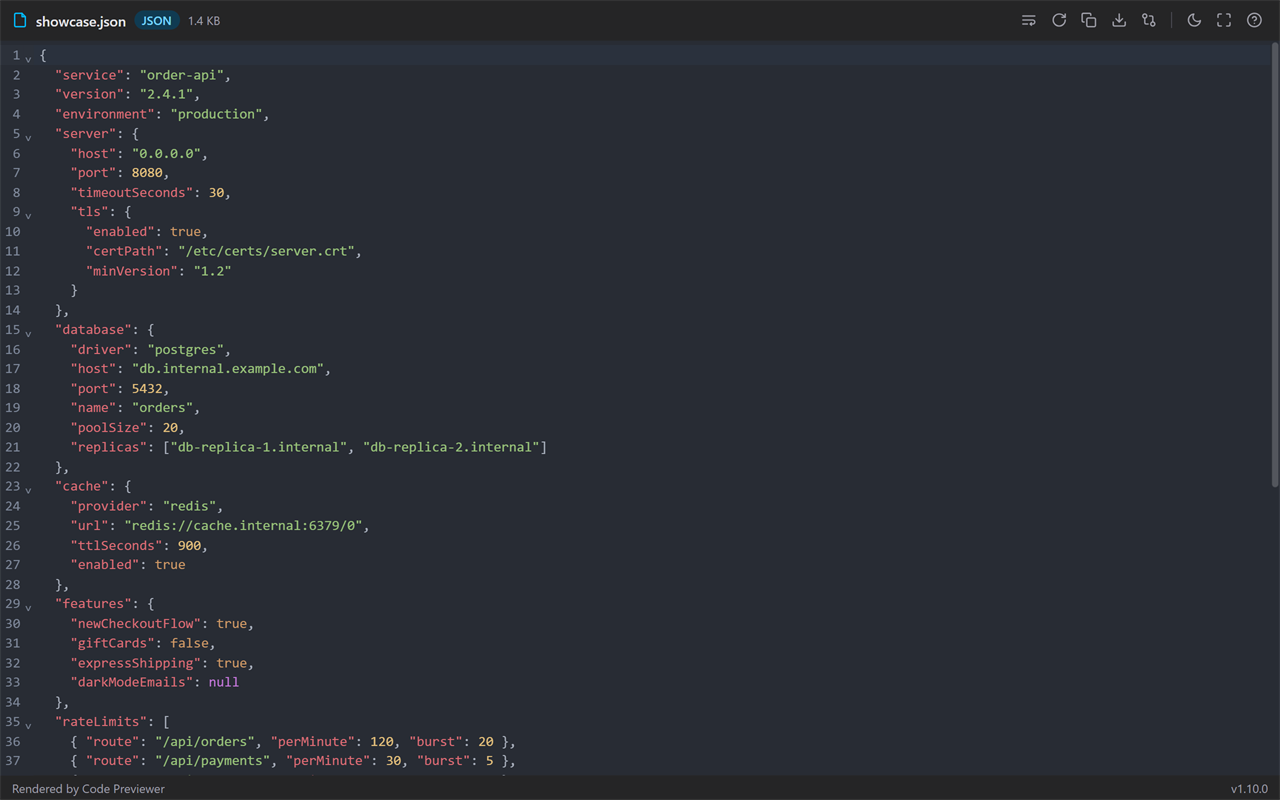1280x800 pixels.
Task: Click the showcase.json file name
Action: pyautogui.click(x=81, y=21)
